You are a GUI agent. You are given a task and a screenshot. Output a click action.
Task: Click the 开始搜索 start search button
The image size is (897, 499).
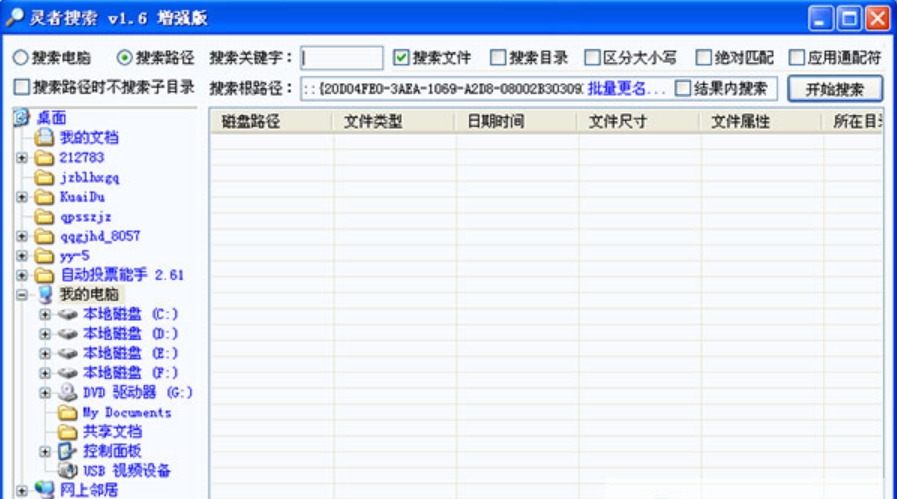coord(835,89)
